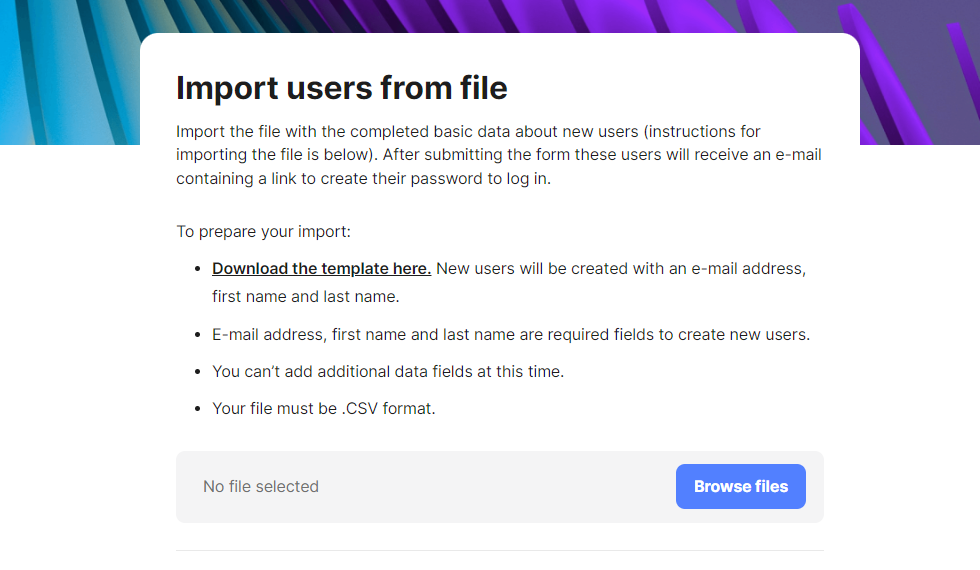Click the Browse files button

[741, 487]
